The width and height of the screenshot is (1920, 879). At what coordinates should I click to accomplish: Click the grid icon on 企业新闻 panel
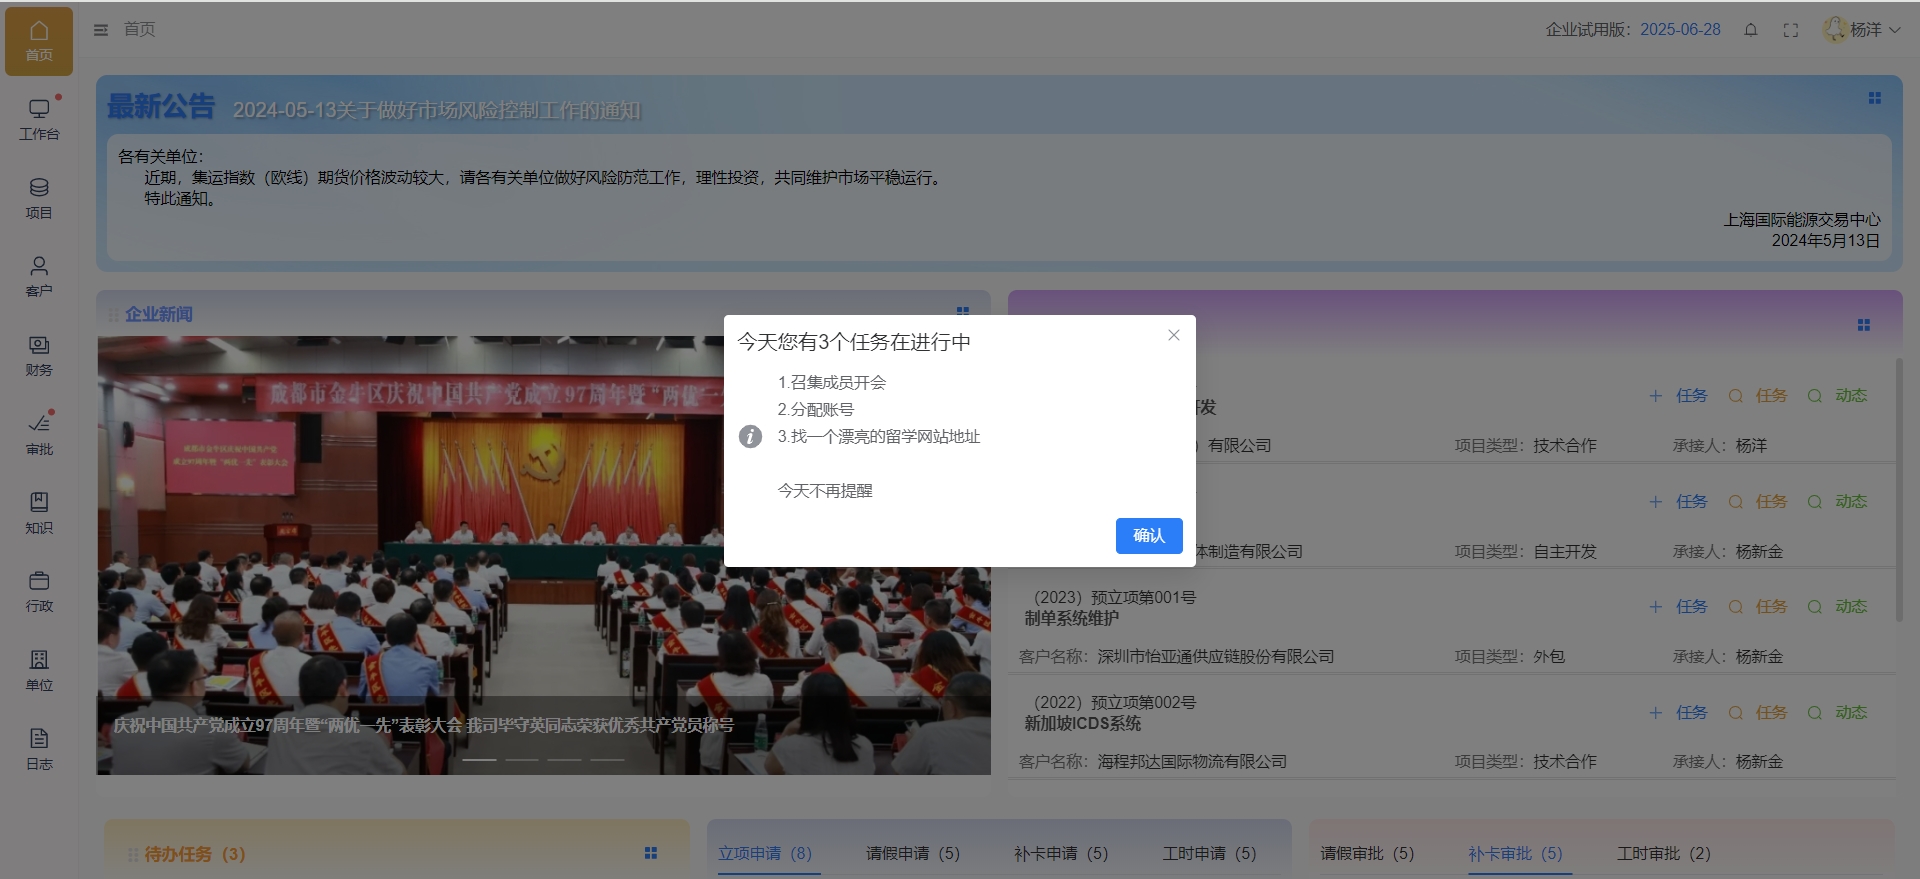click(x=963, y=311)
